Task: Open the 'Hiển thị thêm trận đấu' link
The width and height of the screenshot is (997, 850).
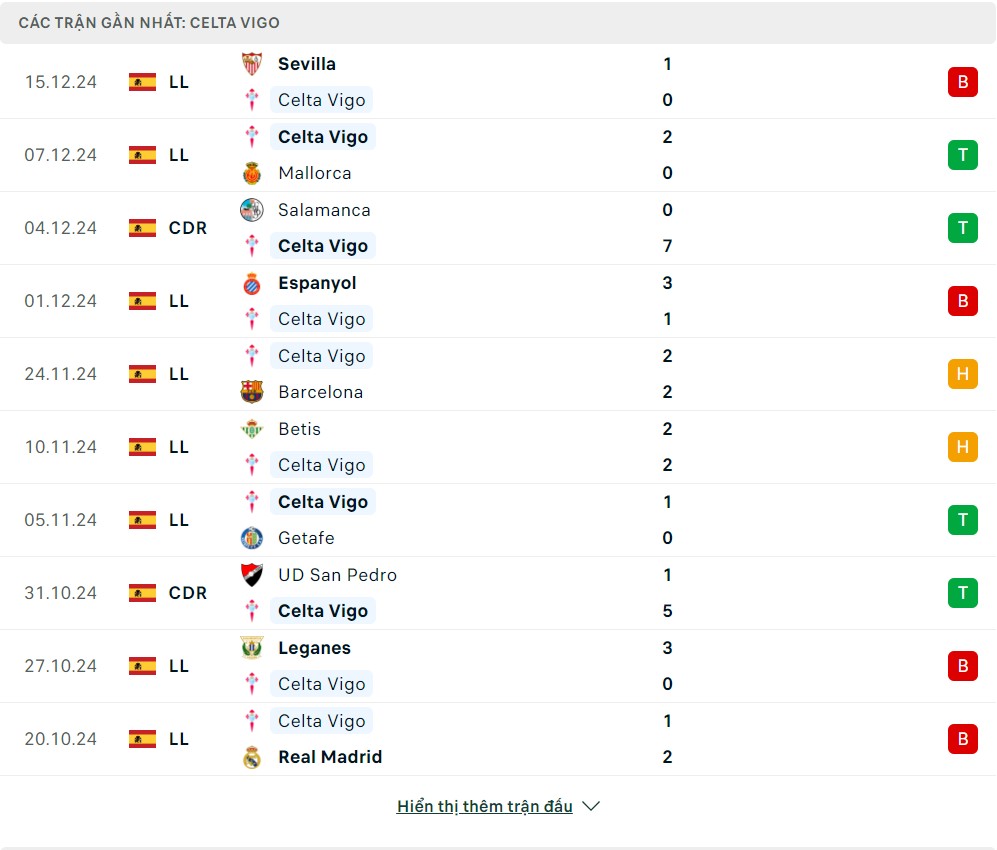Action: tap(484, 806)
